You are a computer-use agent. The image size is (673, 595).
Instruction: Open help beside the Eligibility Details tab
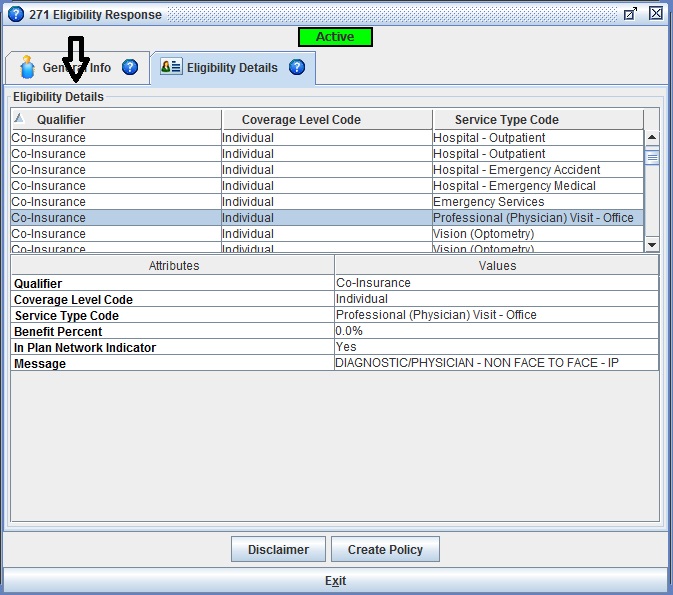pos(297,67)
